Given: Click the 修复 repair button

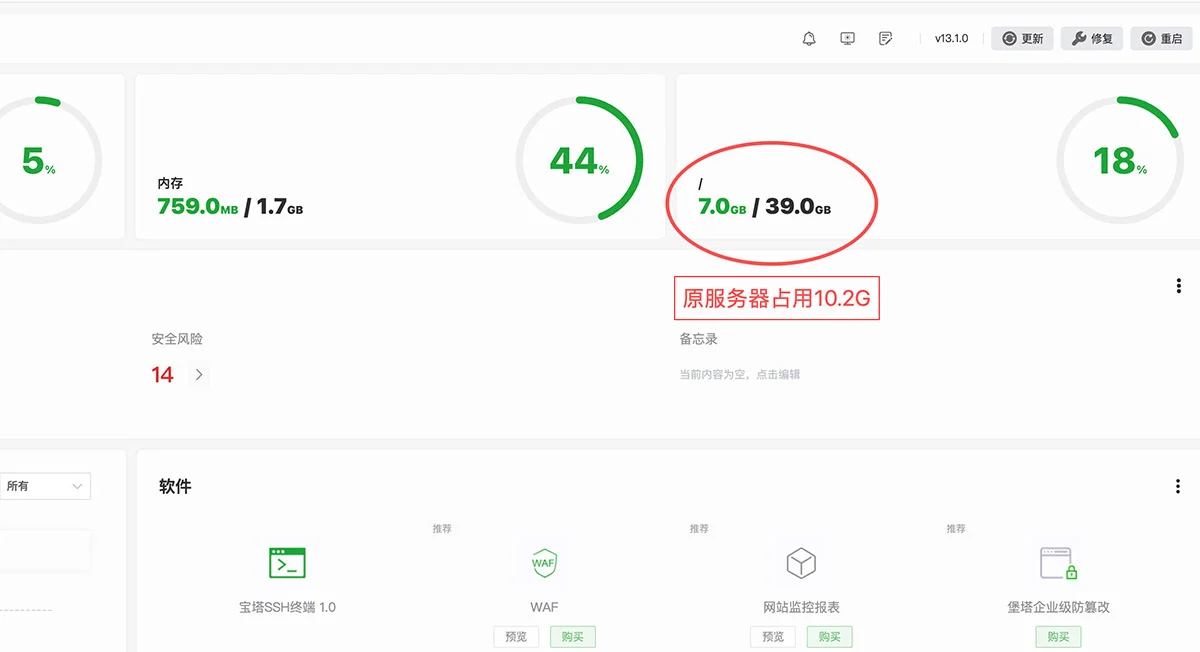Looking at the screenshot, I should tap(1091, 38).
